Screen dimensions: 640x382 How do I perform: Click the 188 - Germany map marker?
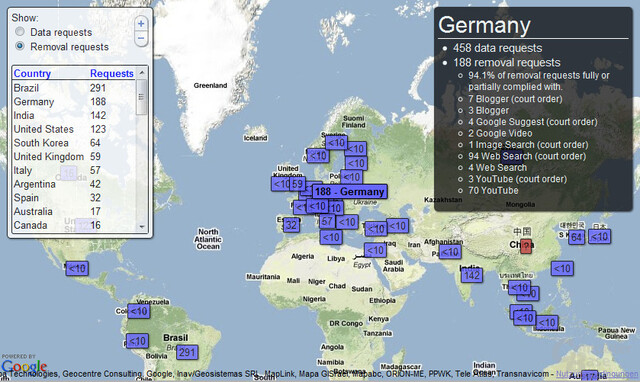point(349,191)
